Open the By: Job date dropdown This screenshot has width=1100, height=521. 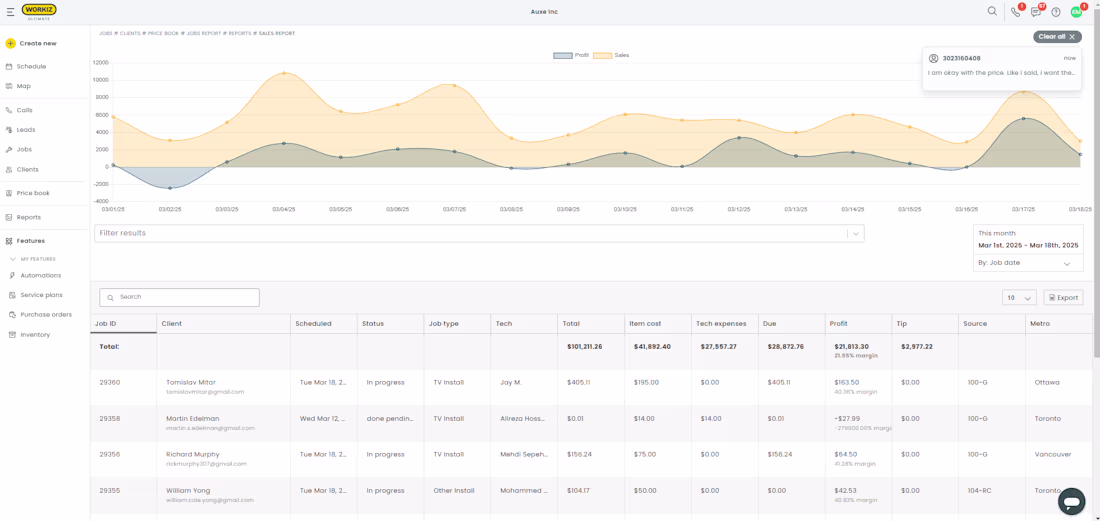click(1028, 263)
